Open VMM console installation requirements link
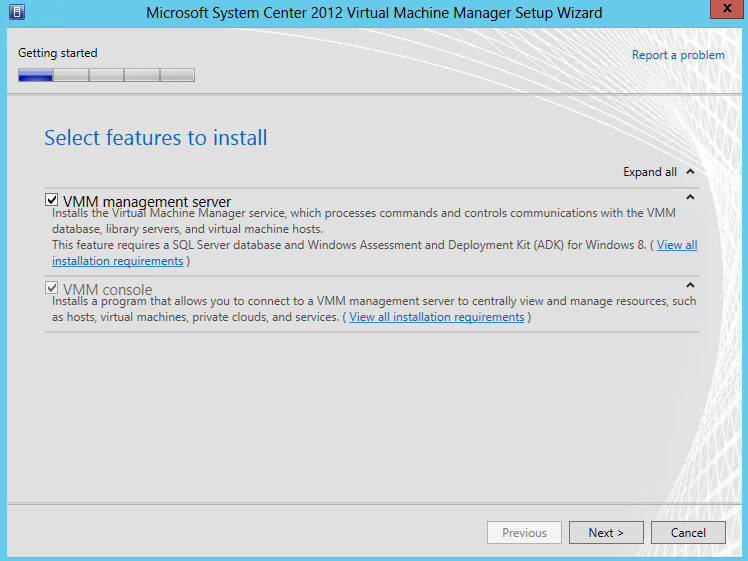 click(436, 317)
